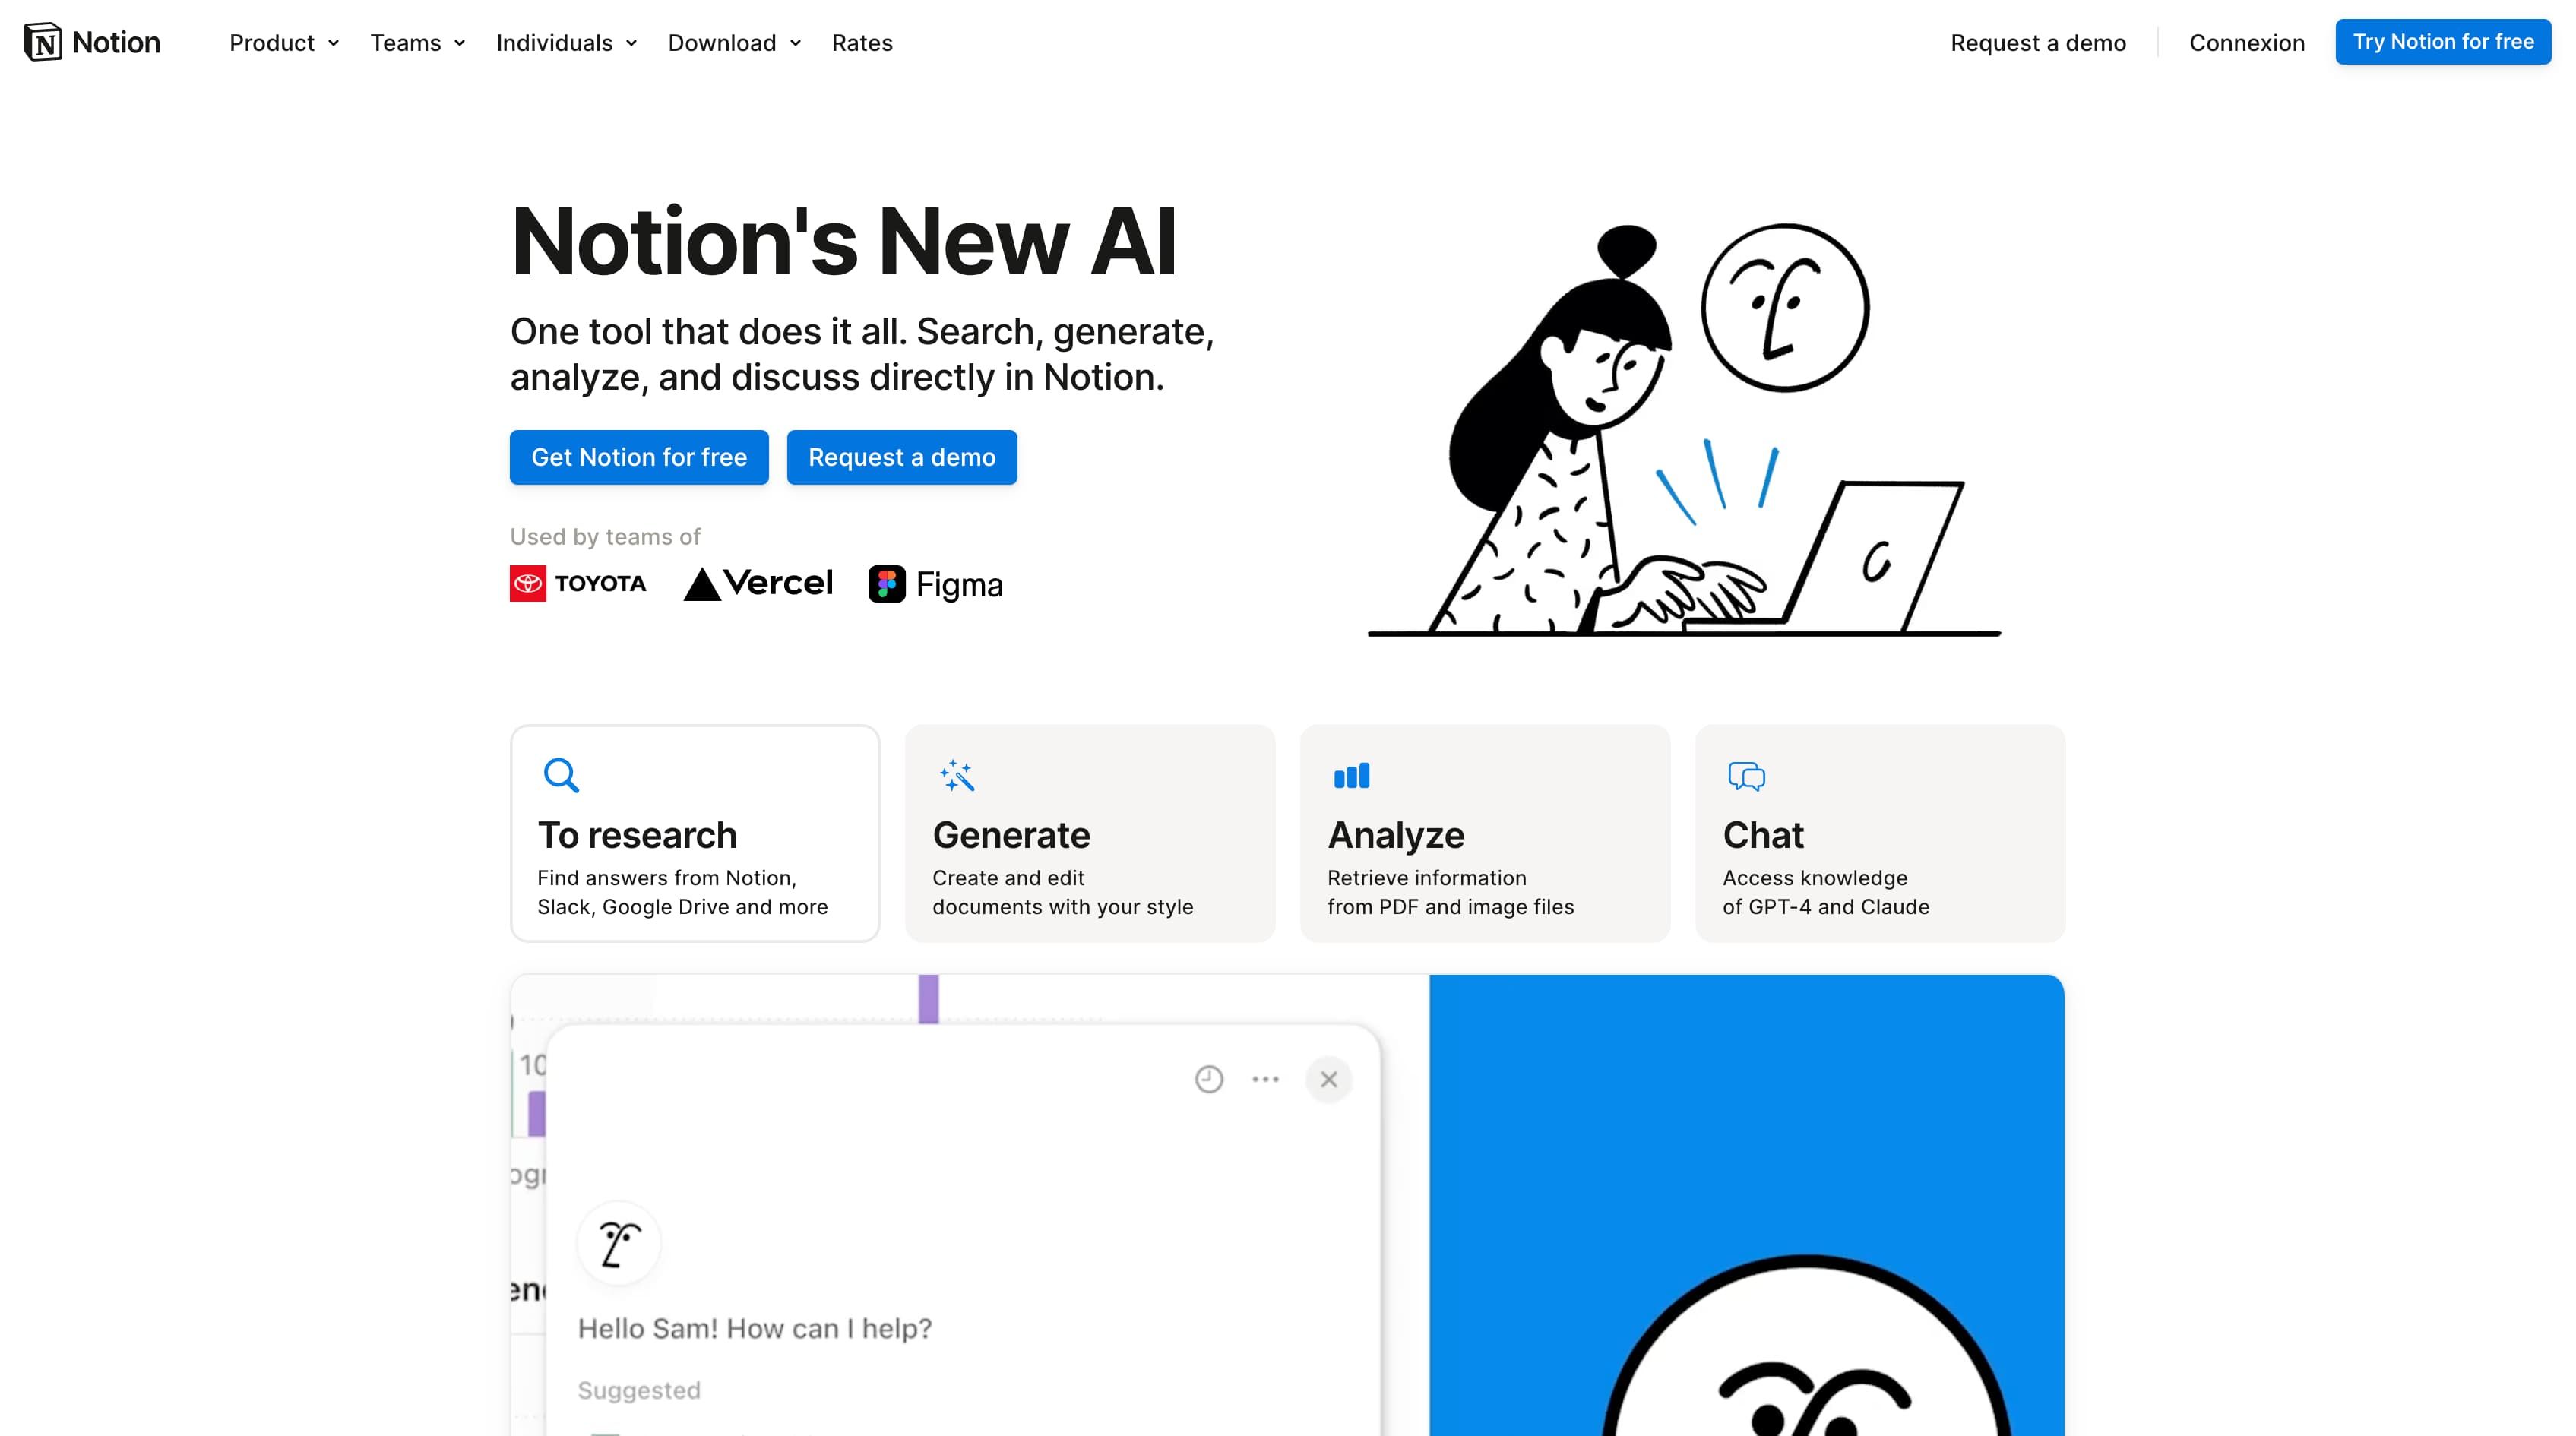Image resolution: width=2576 pixels, height=1436 pixels.
Task: Click Request a demo button
Action: [x=902, y=457]
